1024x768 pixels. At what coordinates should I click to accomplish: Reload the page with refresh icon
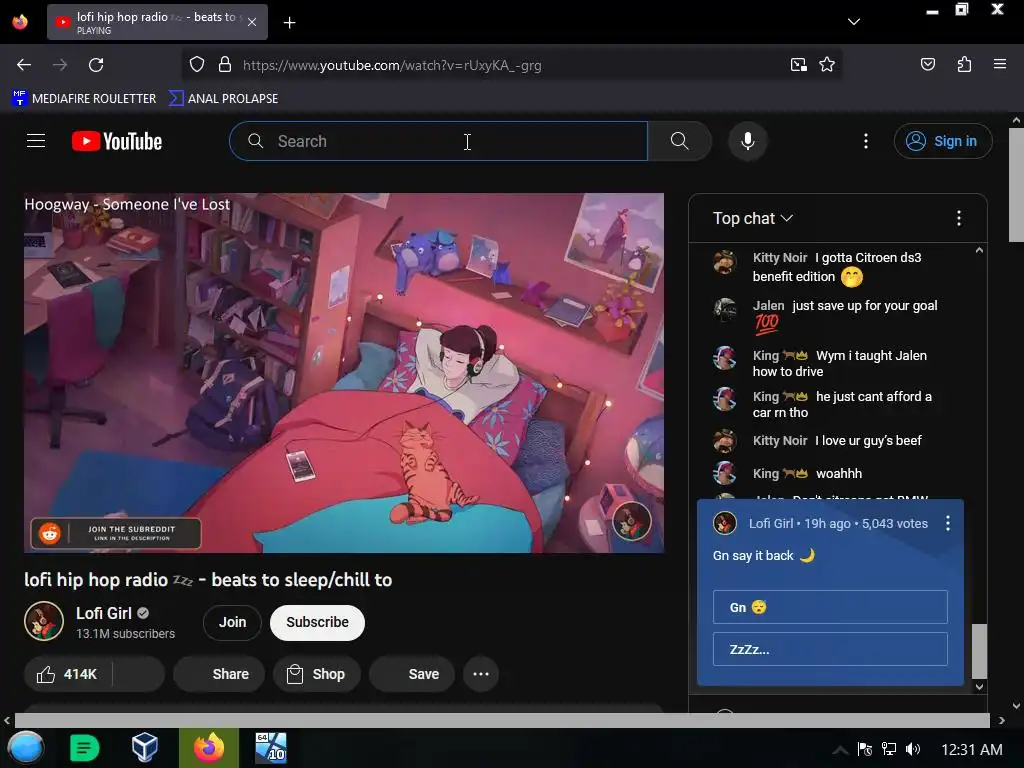(96, 65)
